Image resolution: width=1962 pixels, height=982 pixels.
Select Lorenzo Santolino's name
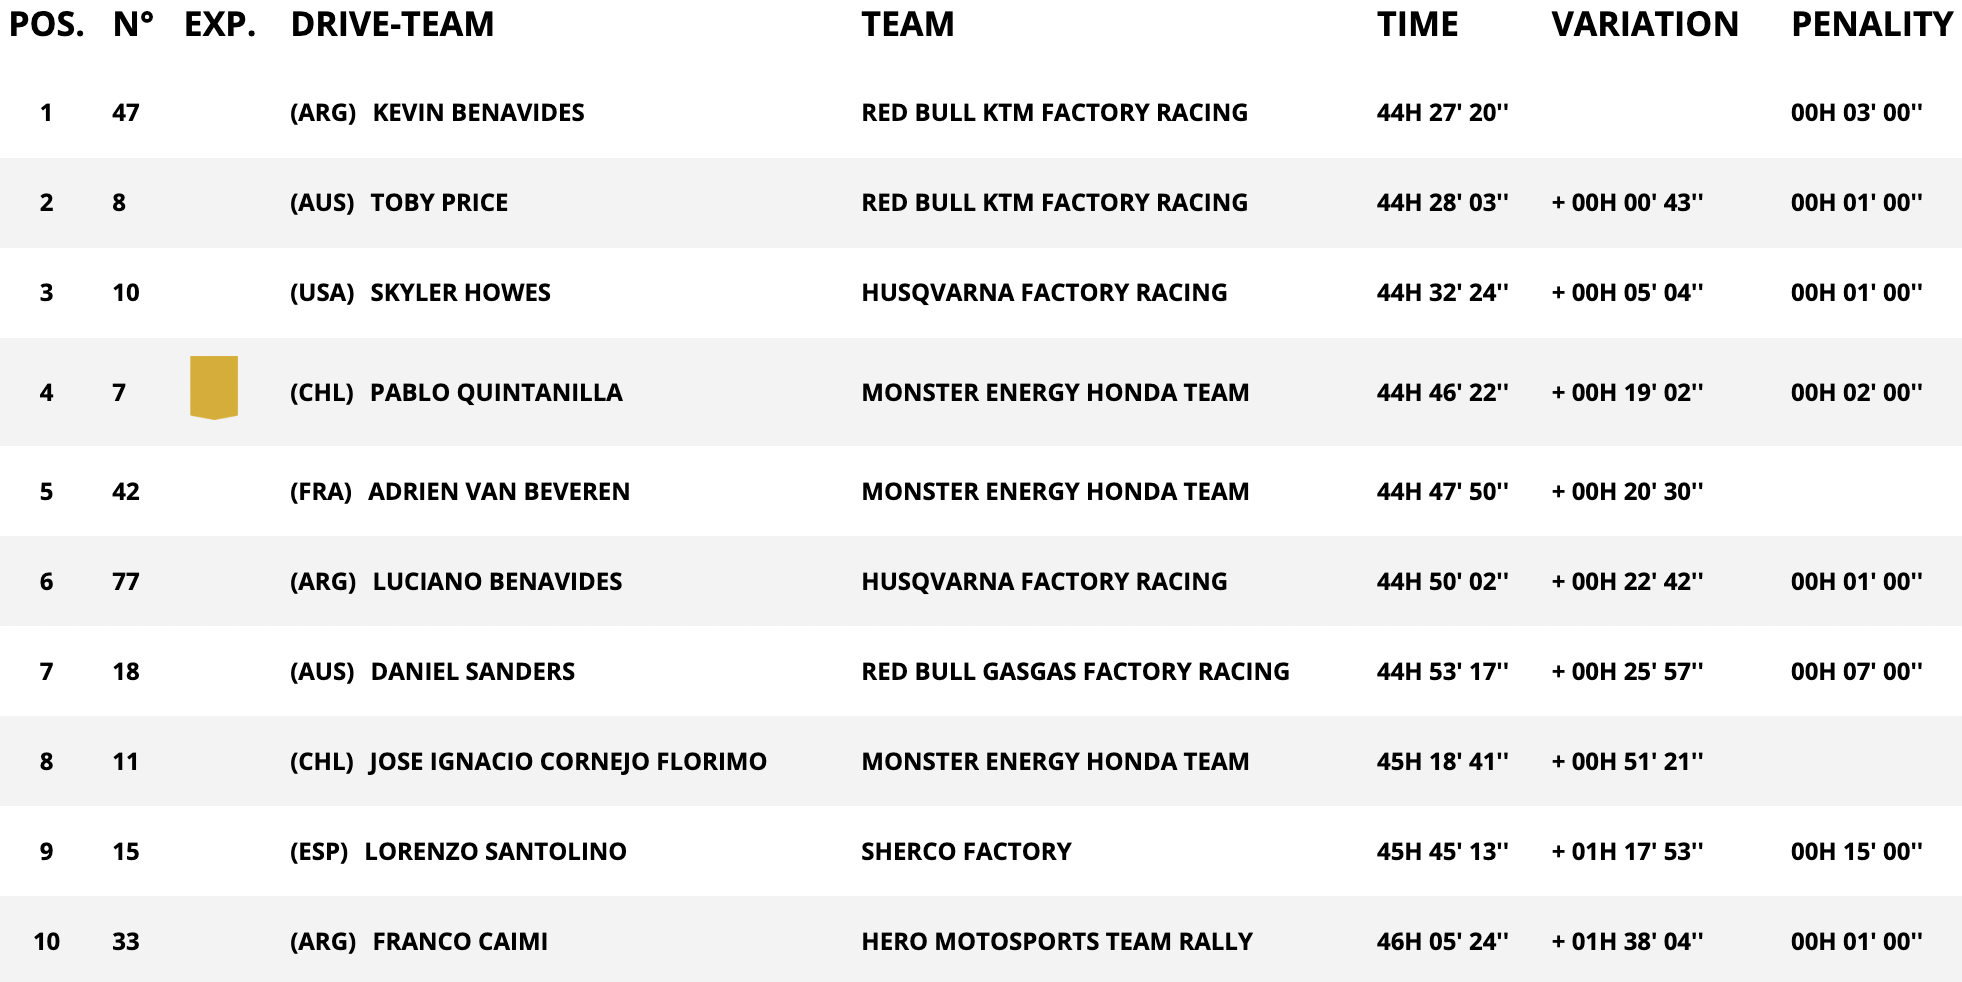click(495, 852)
